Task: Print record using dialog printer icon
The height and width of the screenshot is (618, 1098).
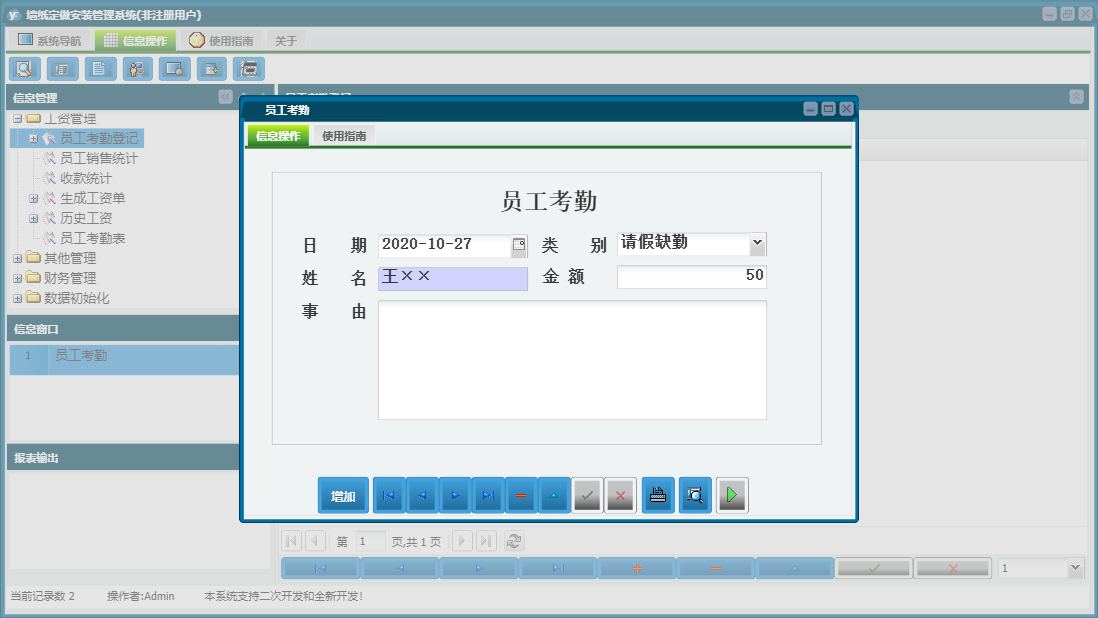Action: [658, 496]
